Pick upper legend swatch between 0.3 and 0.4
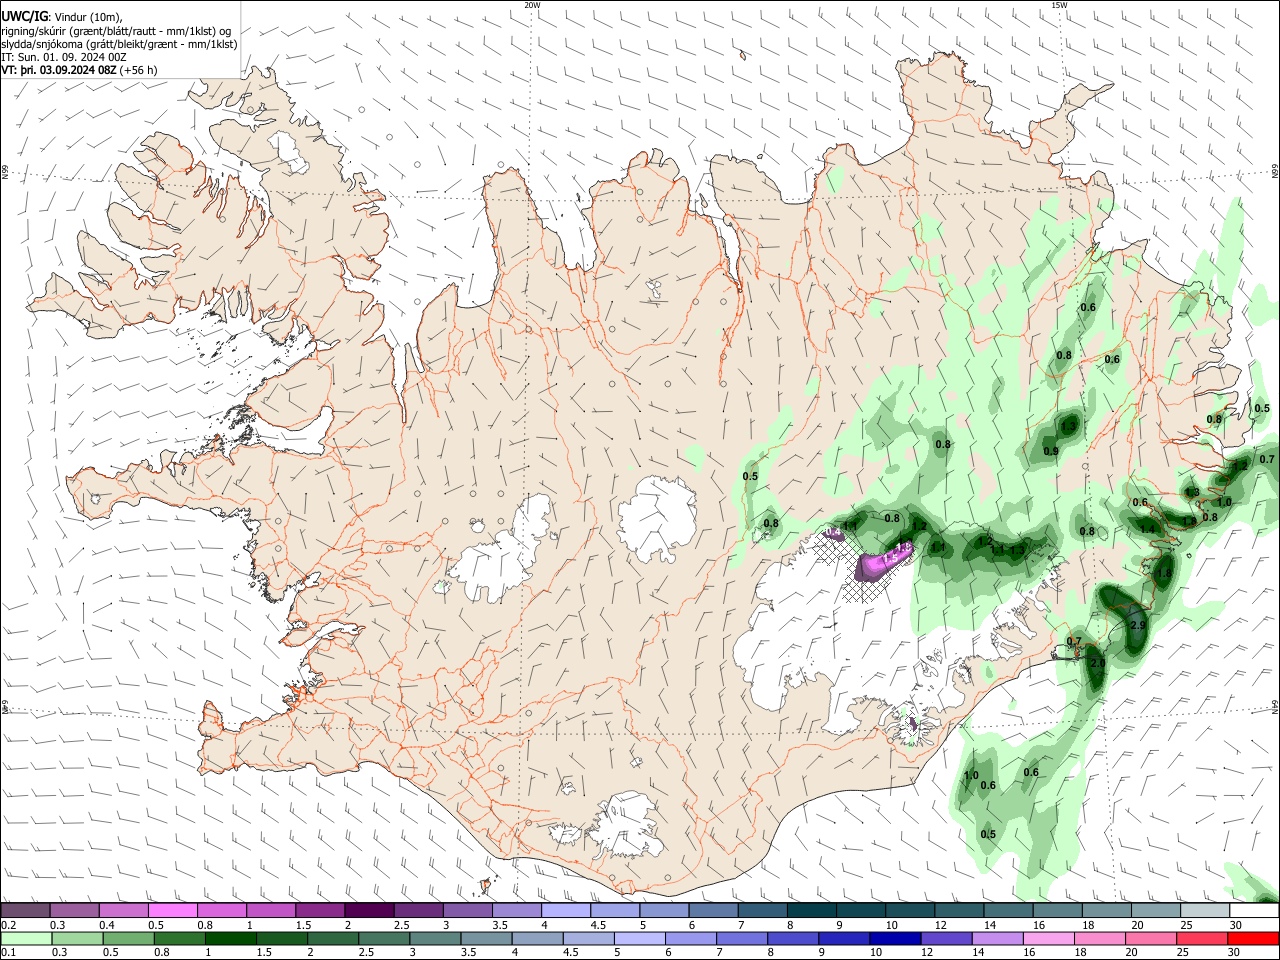The height and width of the screenshot is (960, 1280). click(x=75, y=911)
